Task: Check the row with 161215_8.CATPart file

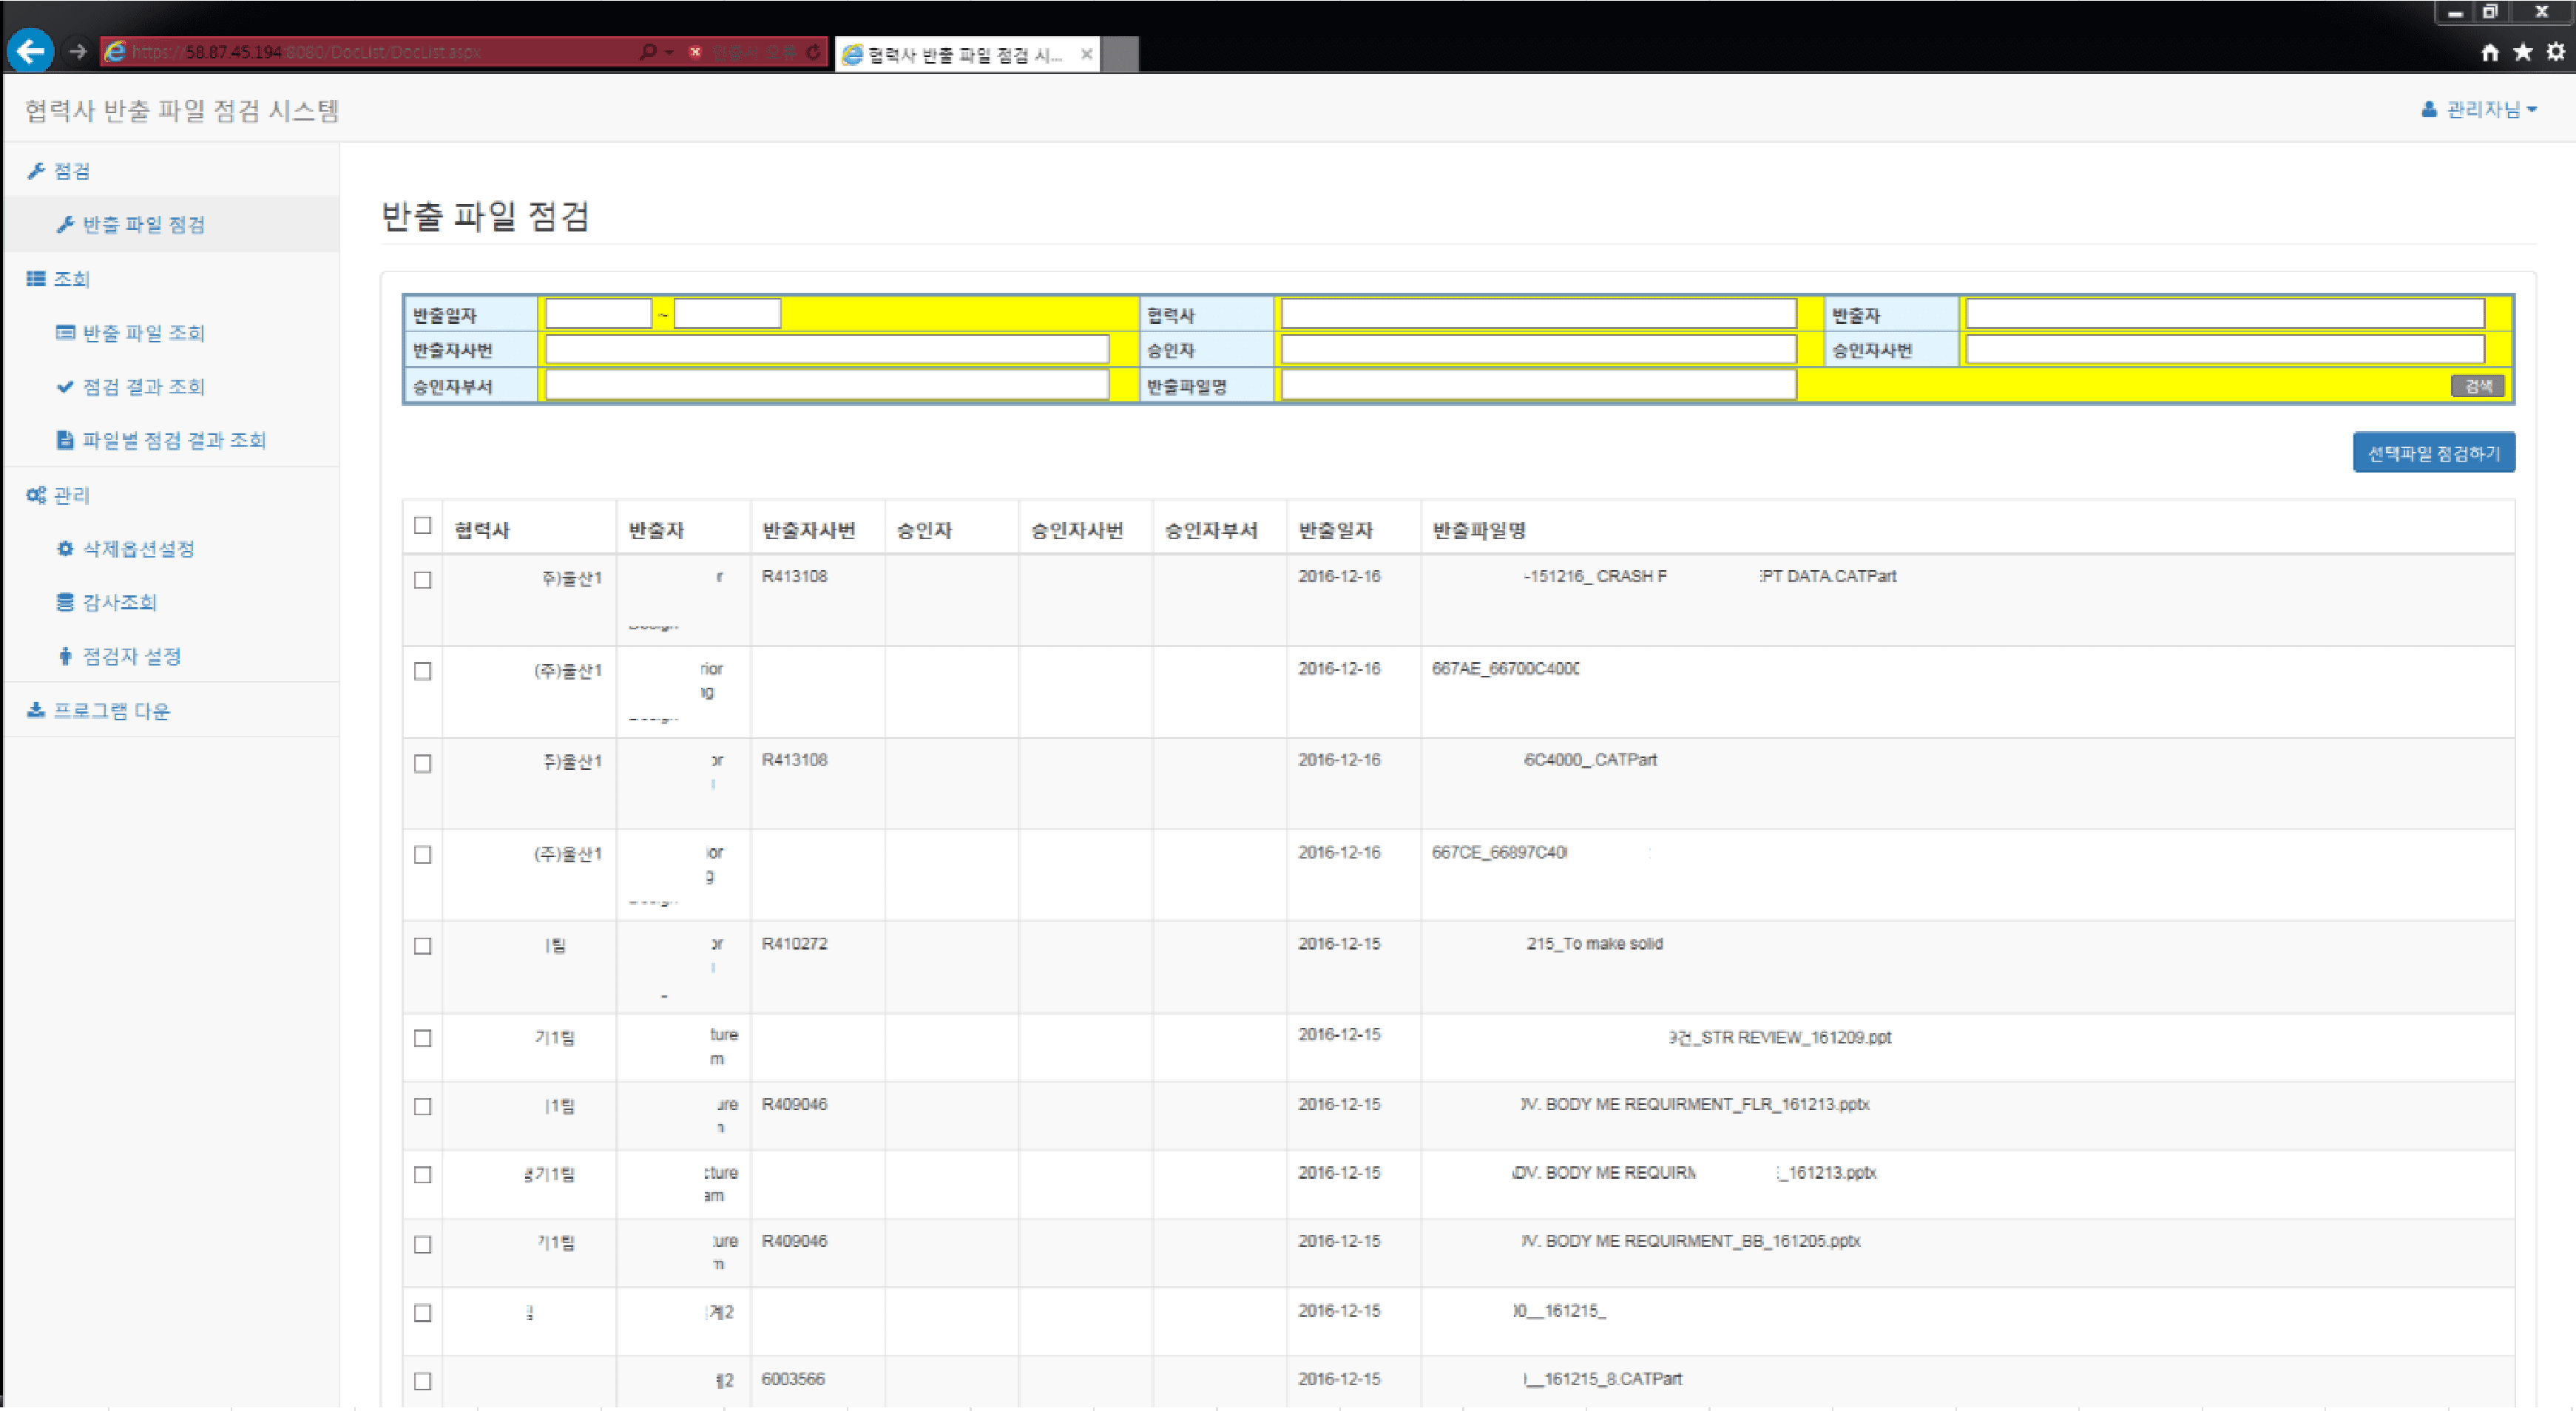Action: (x=423, y=1382)
